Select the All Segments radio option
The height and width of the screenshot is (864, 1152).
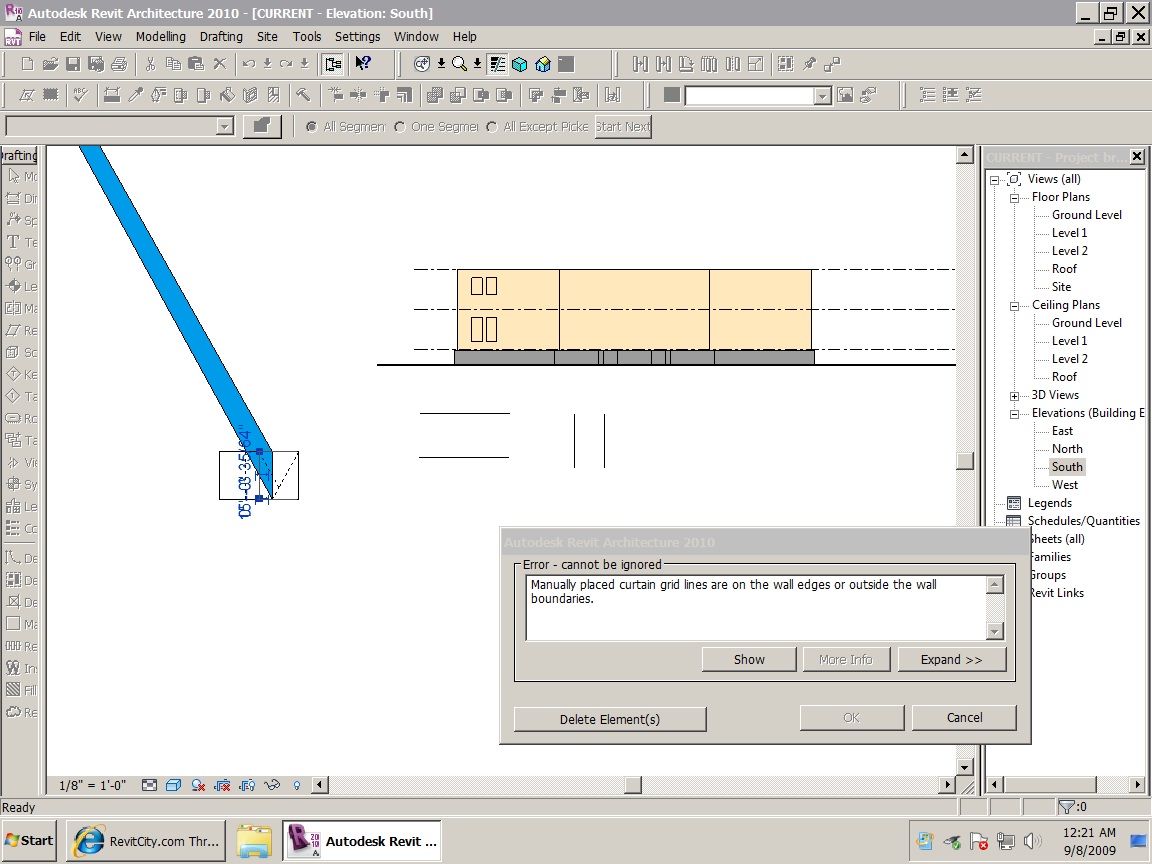coord(312,127)
